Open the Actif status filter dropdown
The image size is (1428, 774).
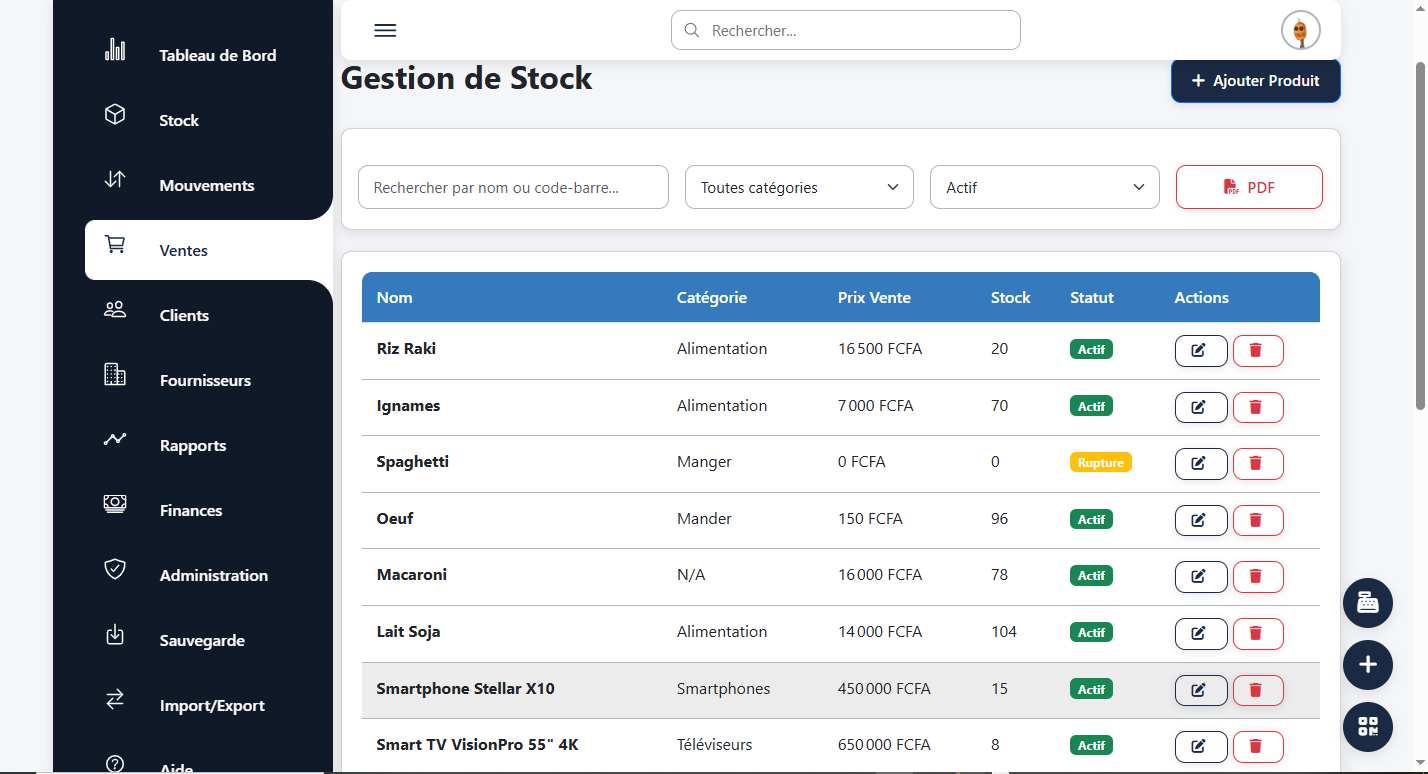pos(1045,187)
